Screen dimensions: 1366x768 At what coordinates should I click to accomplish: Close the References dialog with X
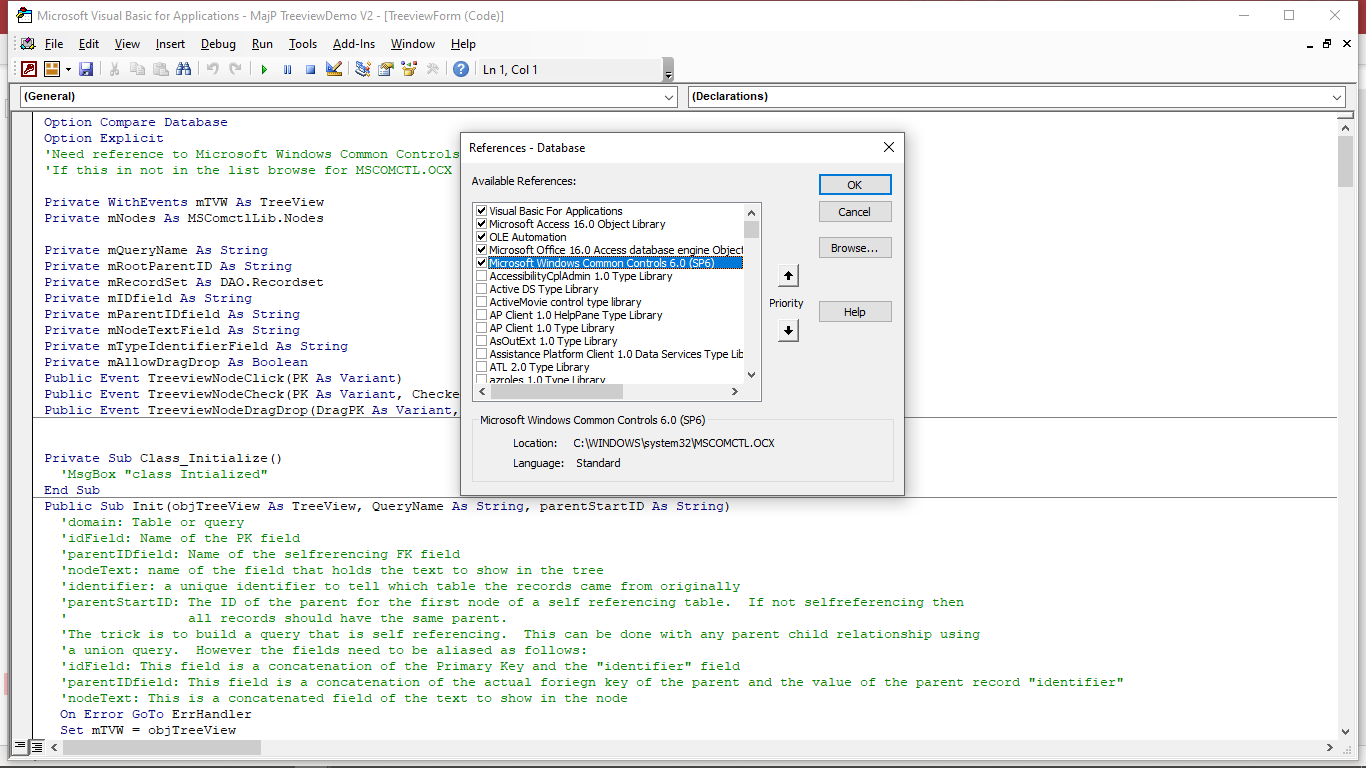[889, 147]
